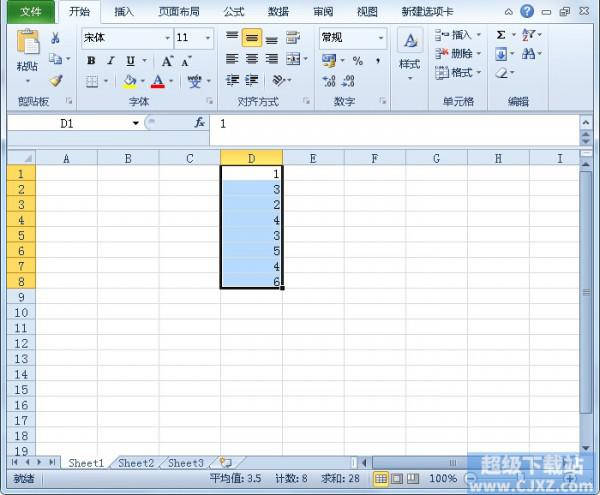Click the 粘贴 paste button
The height and width of the screenshot is (495, 600).
27,55
